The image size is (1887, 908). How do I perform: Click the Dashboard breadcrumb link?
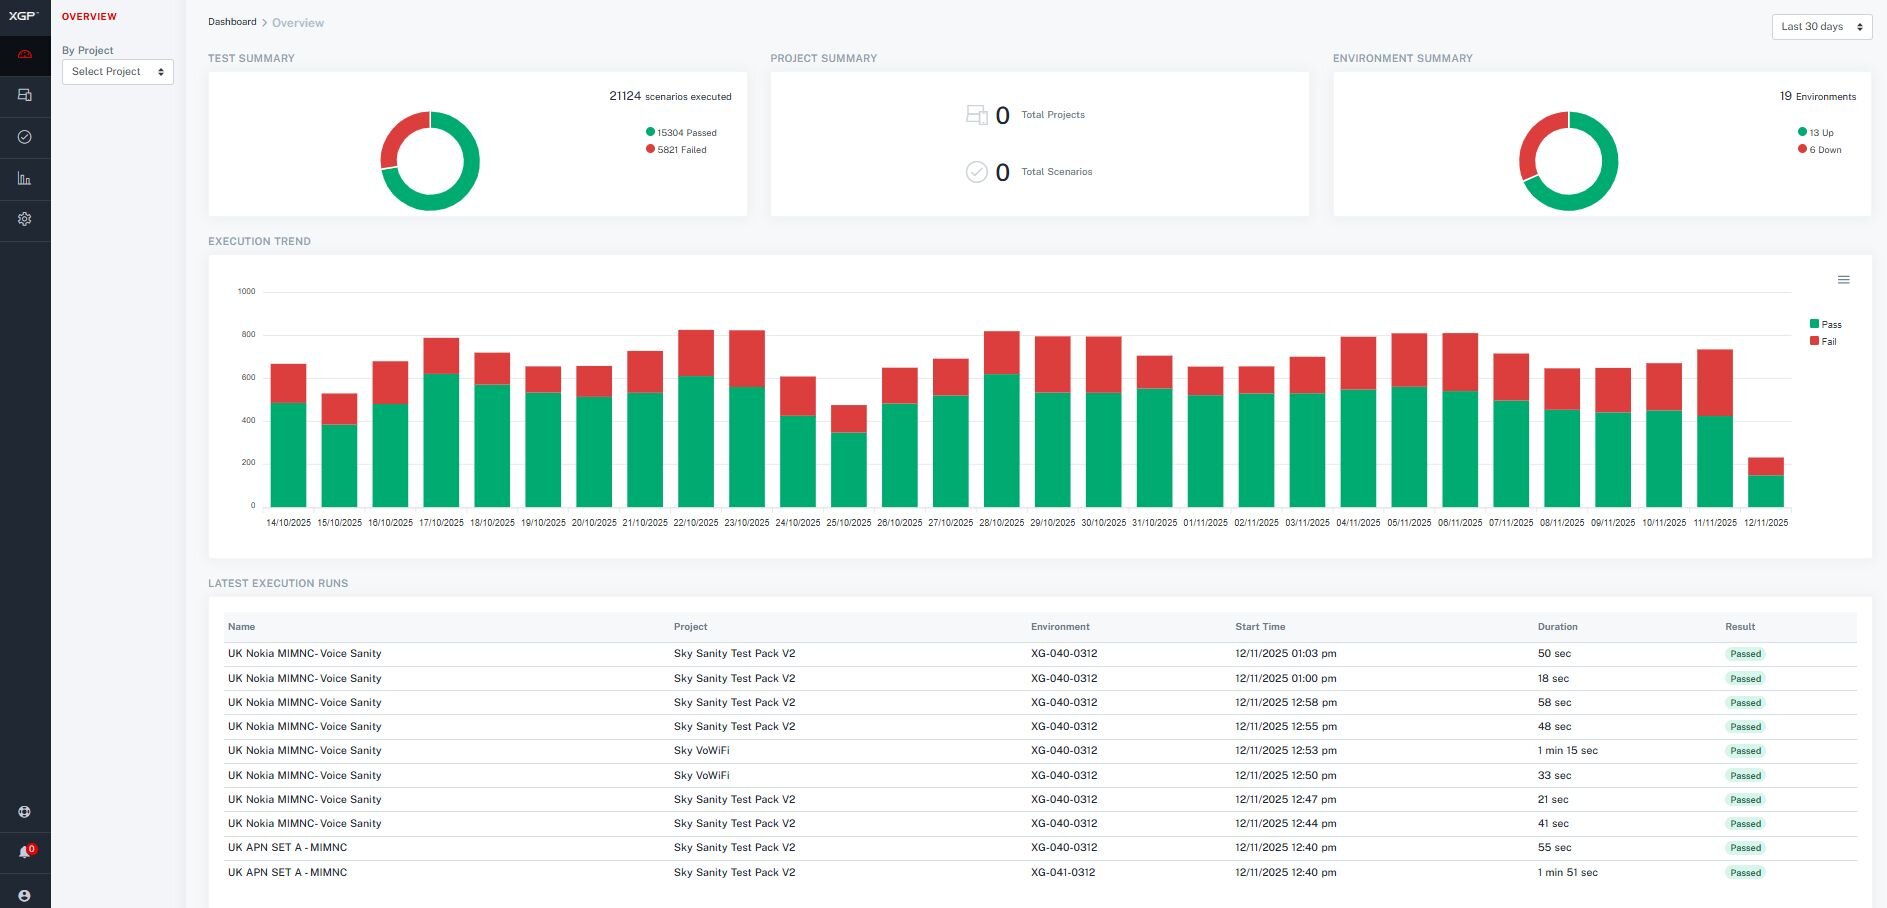pyautogui.click(x=232, y=22)
